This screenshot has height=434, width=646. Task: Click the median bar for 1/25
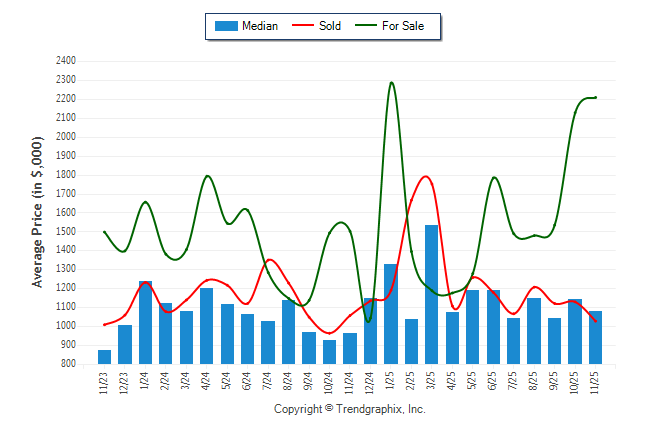(391, 314)
